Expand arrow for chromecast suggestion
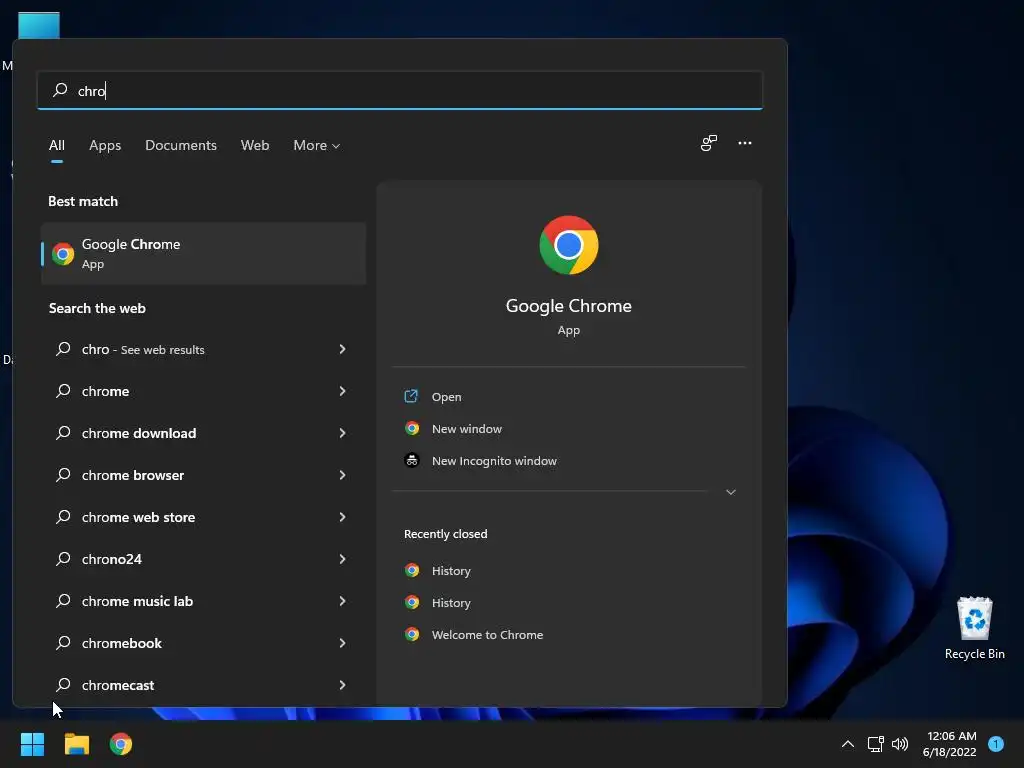Image resolution: width=1024 pixels, height=768 pixels. pos(342,685)
